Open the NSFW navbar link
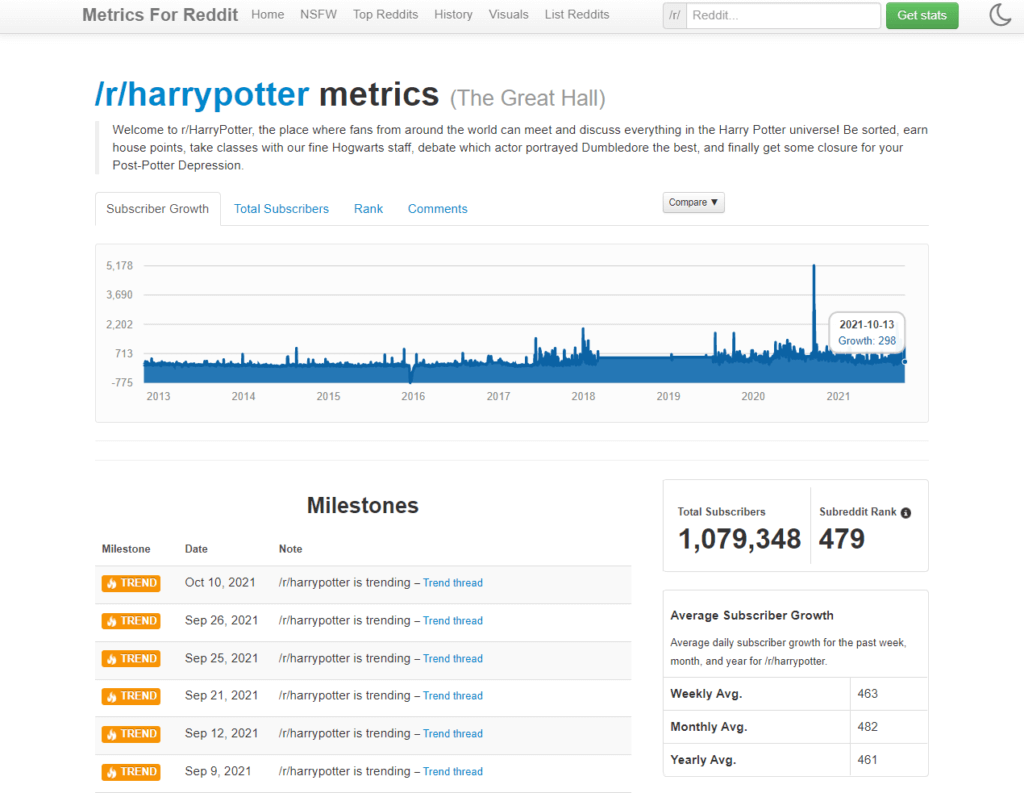Image resolution: width=1024 pixels, height=793 pixels. click(x=319, y=14)
